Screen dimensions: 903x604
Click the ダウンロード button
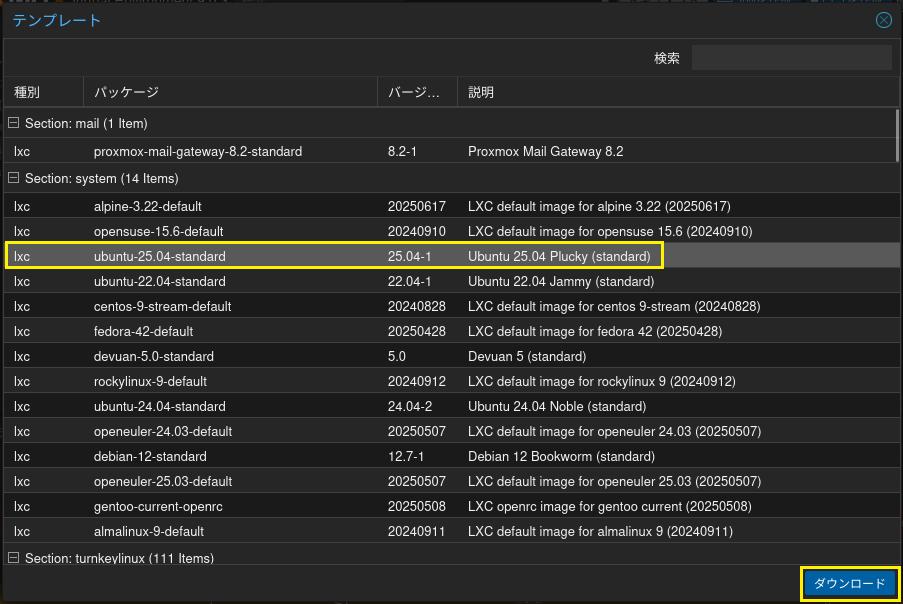tap(849, 583)
